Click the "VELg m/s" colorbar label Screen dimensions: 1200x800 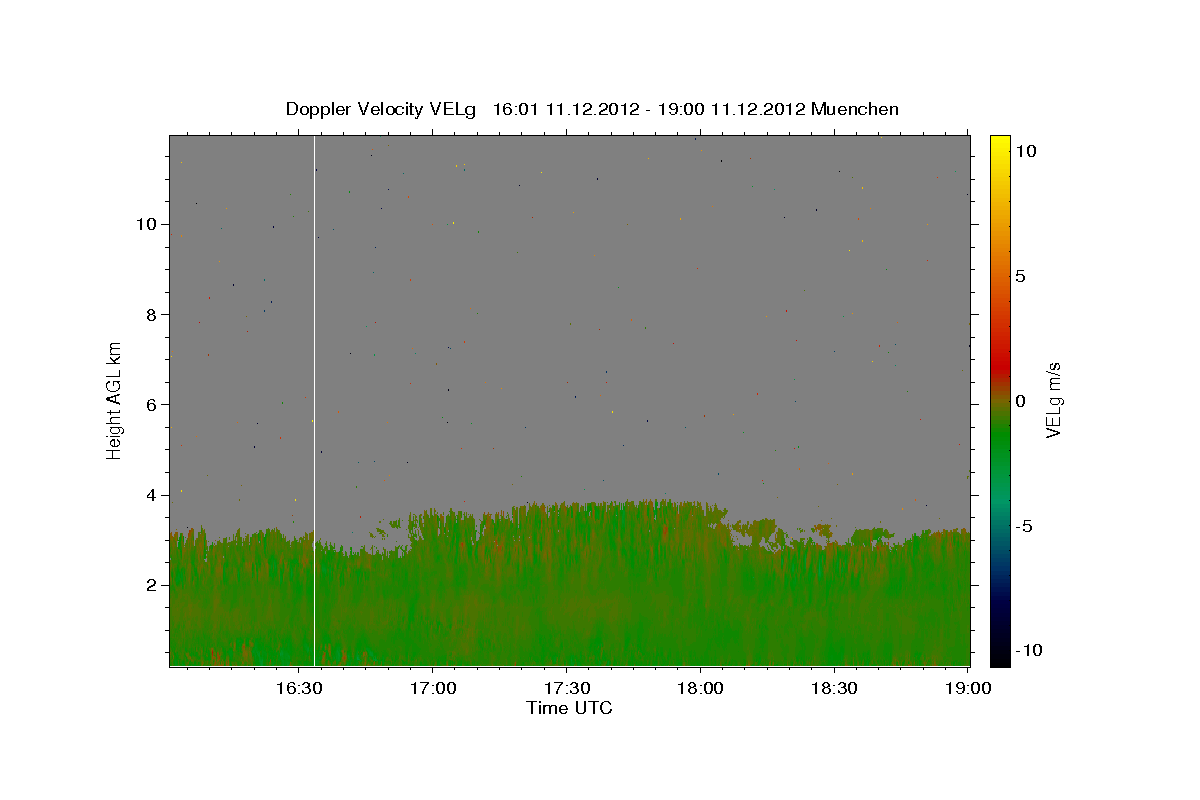click(x=1053, y=400)
